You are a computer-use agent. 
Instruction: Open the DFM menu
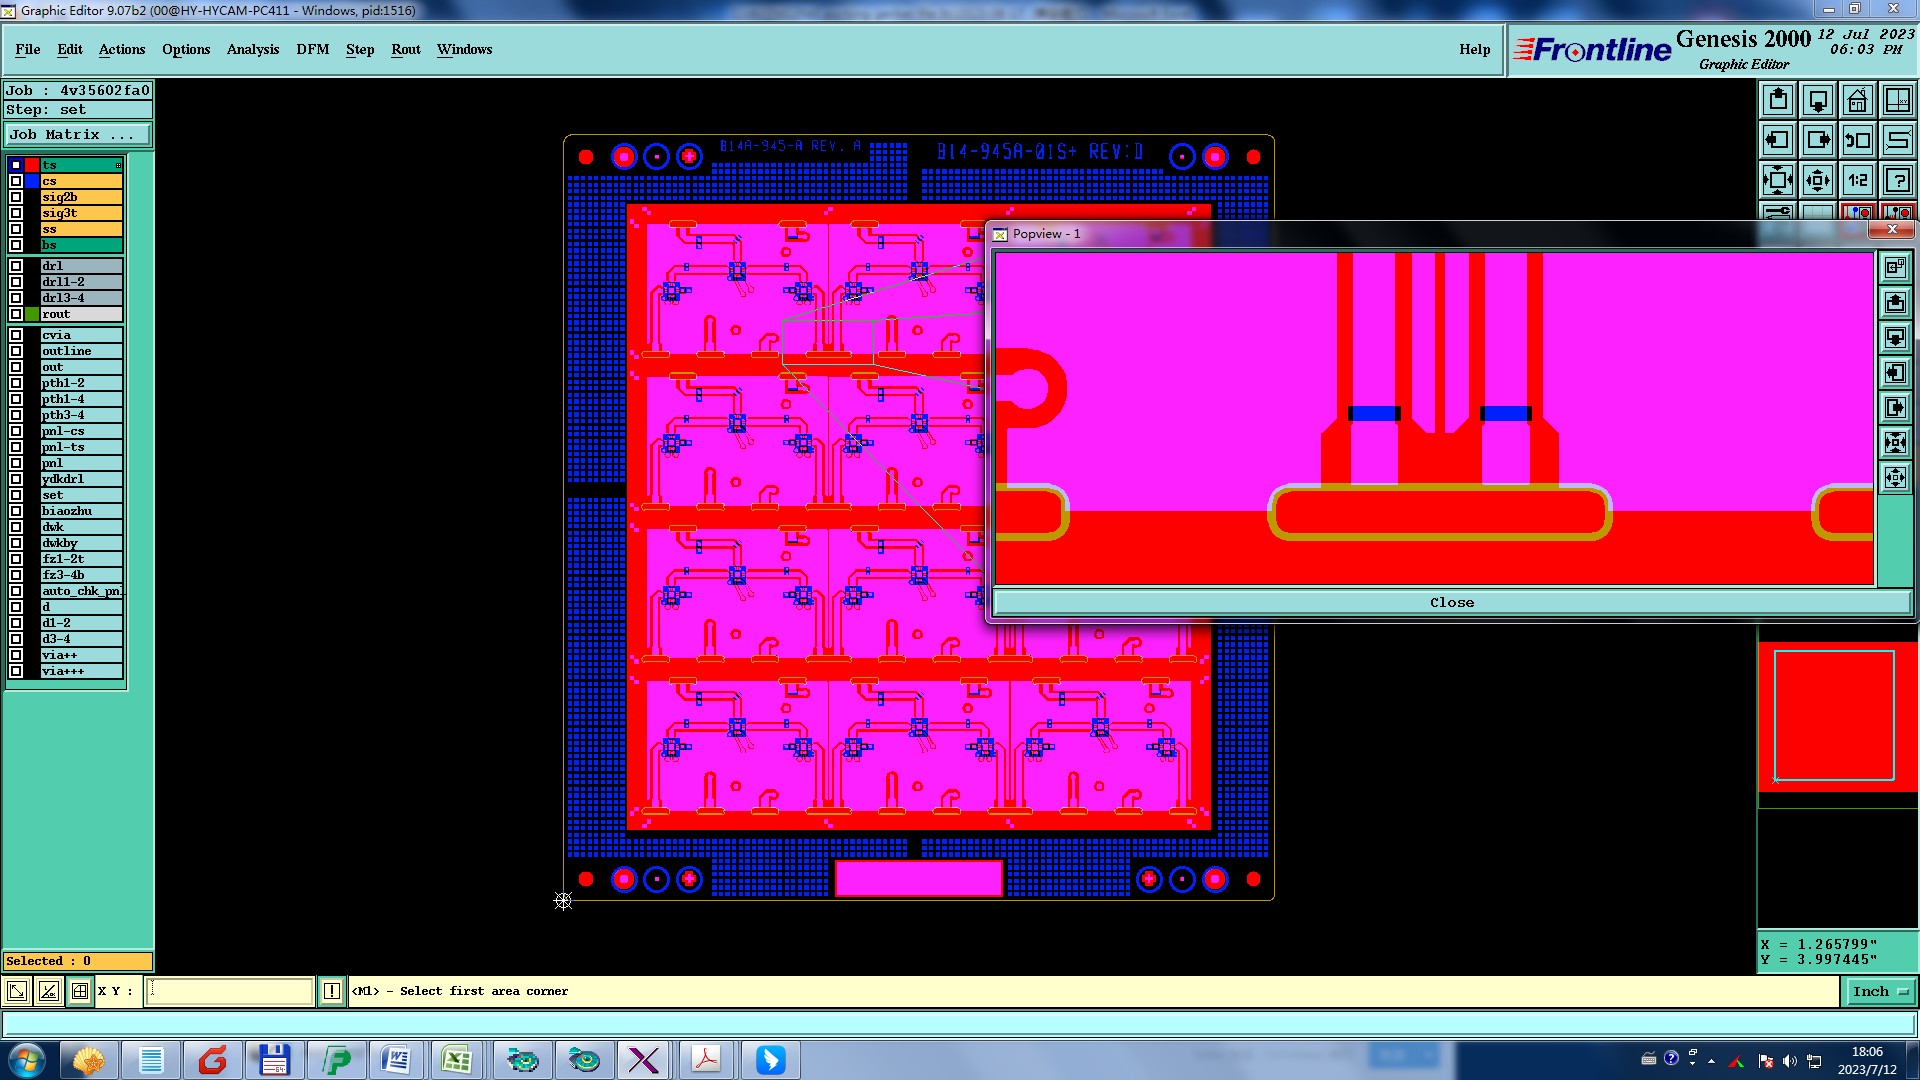coord(312,49)
